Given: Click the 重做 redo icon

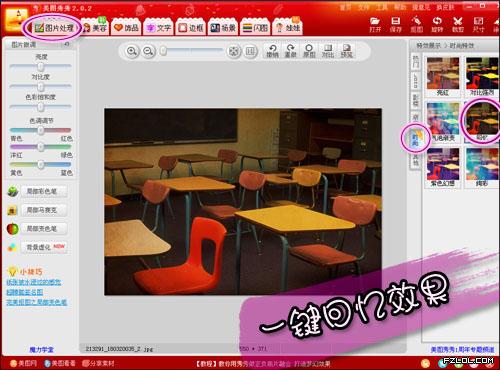Looking at the screenshot, I should pyautogui.click(x=290, y=51).
